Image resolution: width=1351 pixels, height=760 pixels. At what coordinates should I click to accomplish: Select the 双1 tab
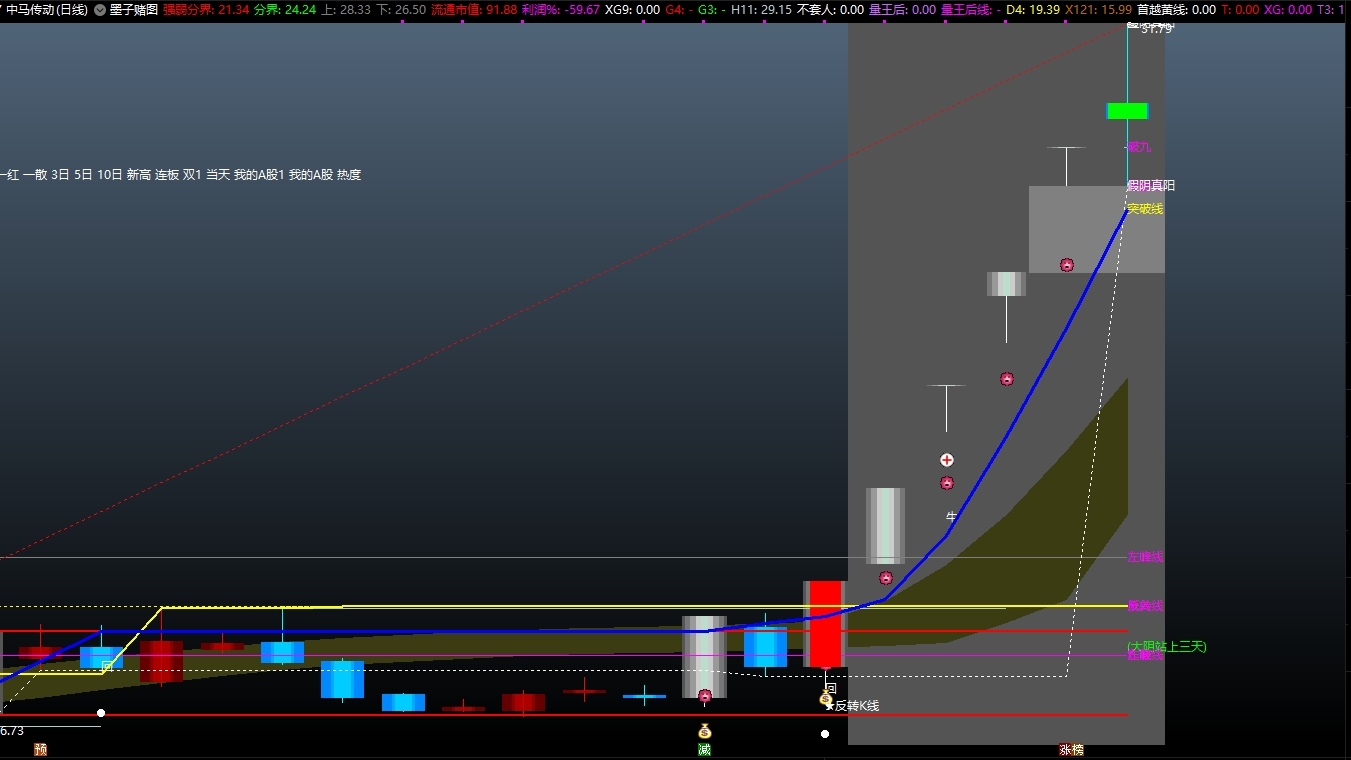click(x=192, y=175)
